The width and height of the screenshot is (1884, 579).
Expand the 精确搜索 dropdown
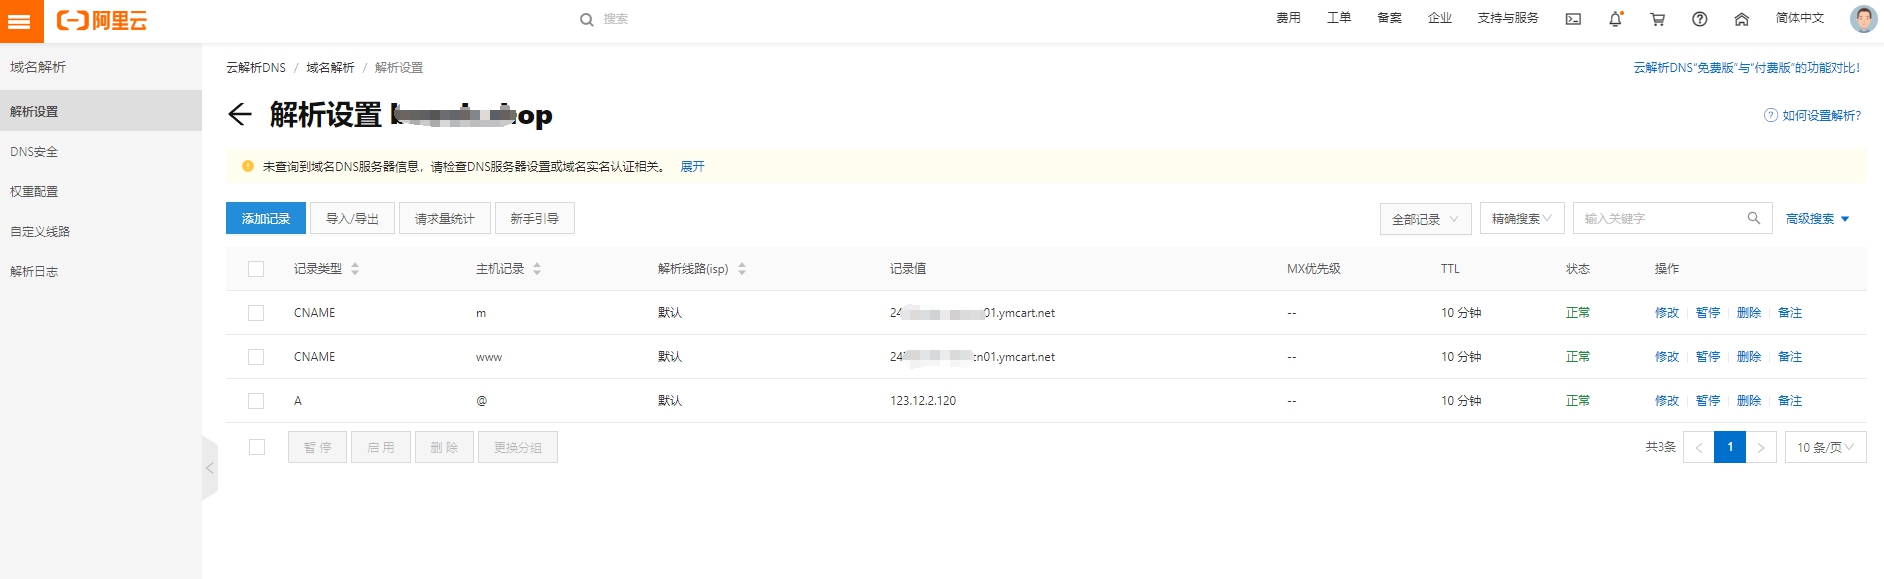click(1522, 219)
